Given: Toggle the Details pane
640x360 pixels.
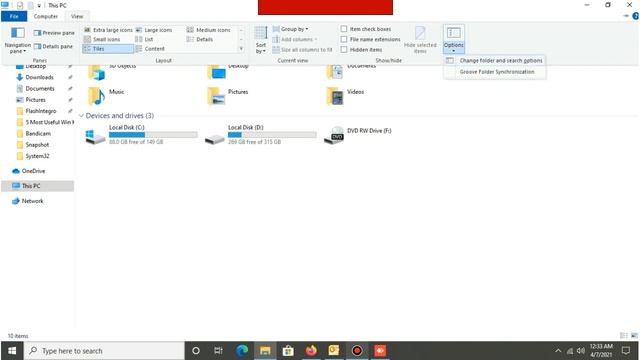Looking at the screenshot, I should (53, 47).
